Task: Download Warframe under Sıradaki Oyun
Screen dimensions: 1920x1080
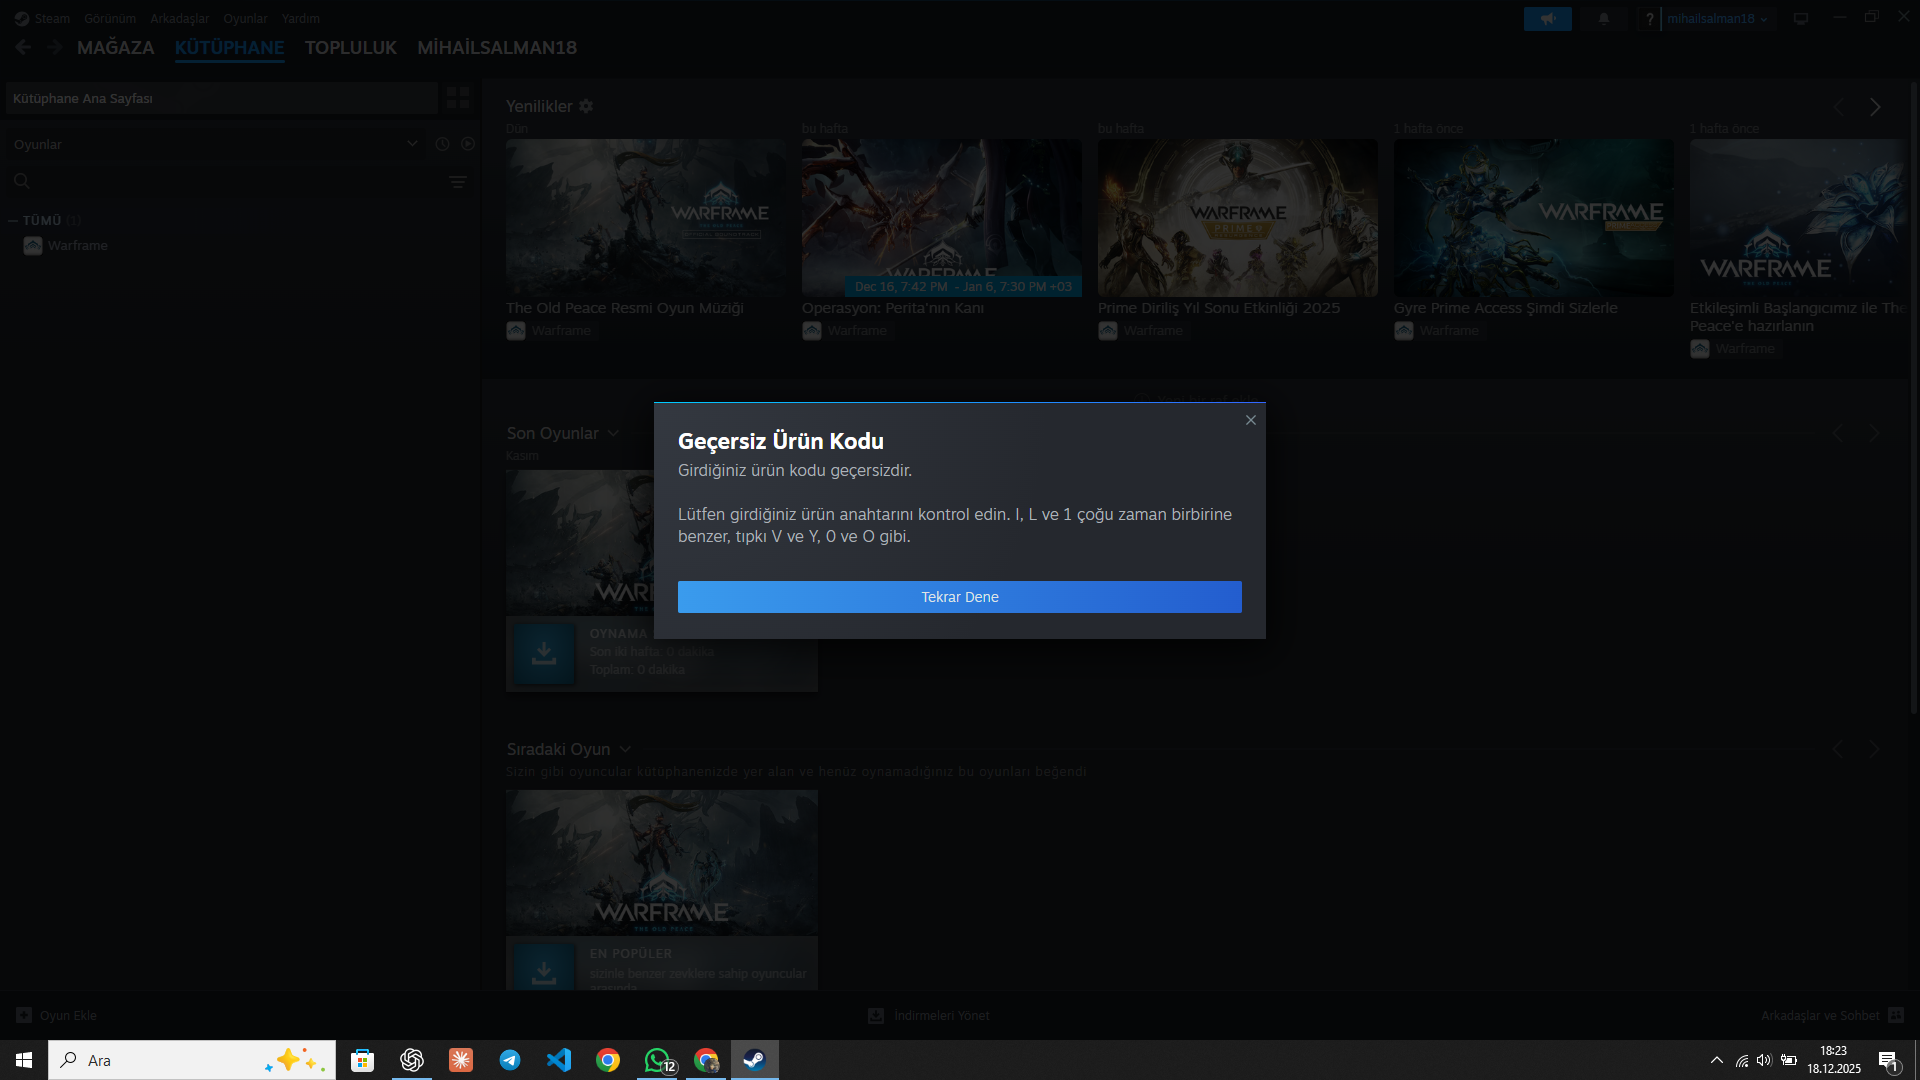Action: (x=544, y=967)
